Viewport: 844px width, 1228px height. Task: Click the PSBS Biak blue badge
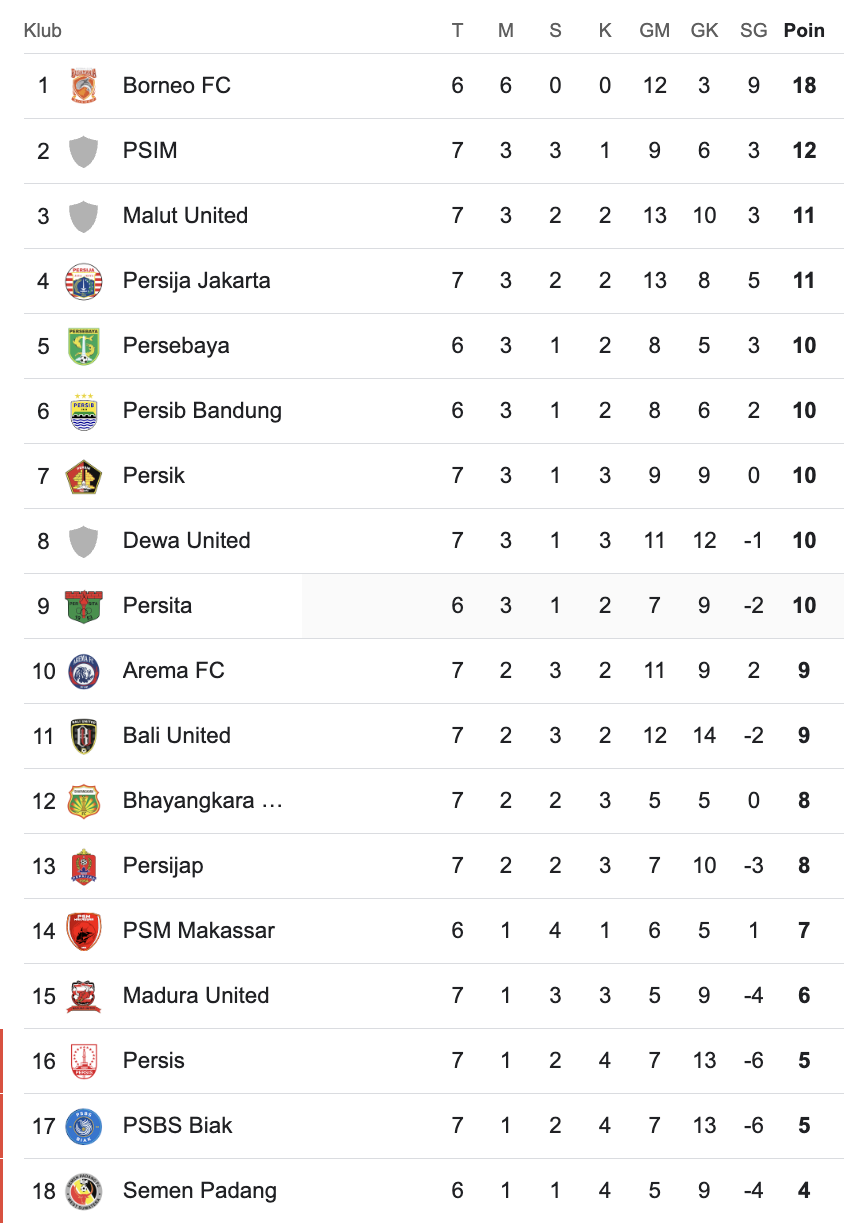point(84,1126)
